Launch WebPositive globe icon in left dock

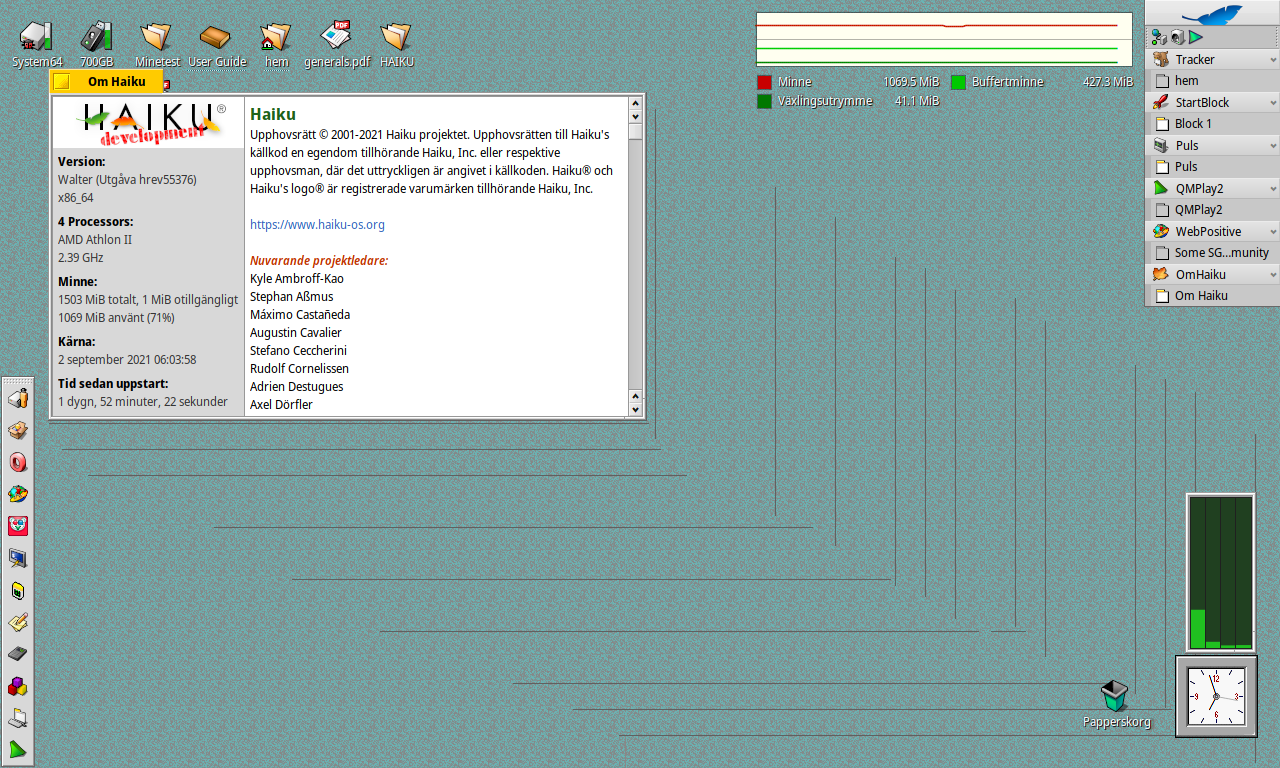(x=18, y=494)
